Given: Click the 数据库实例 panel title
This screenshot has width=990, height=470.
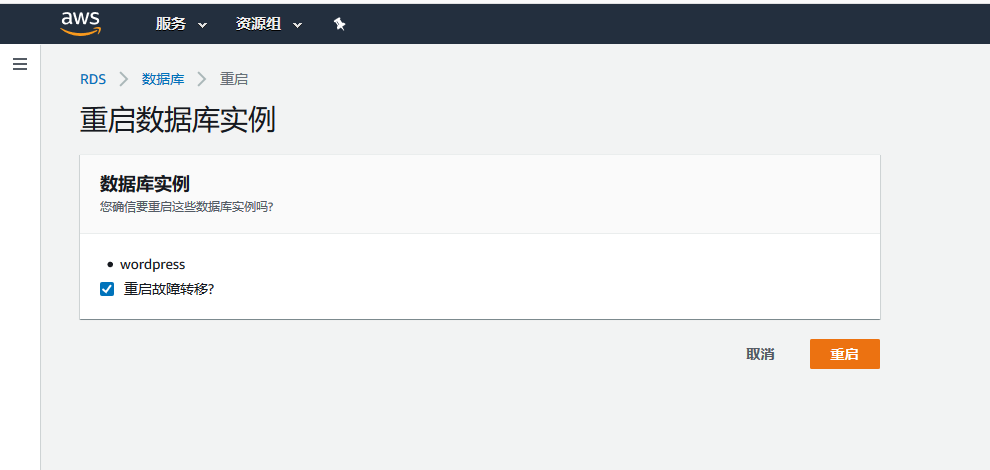Looking at the screenshot, I should (x=145, y=184).
